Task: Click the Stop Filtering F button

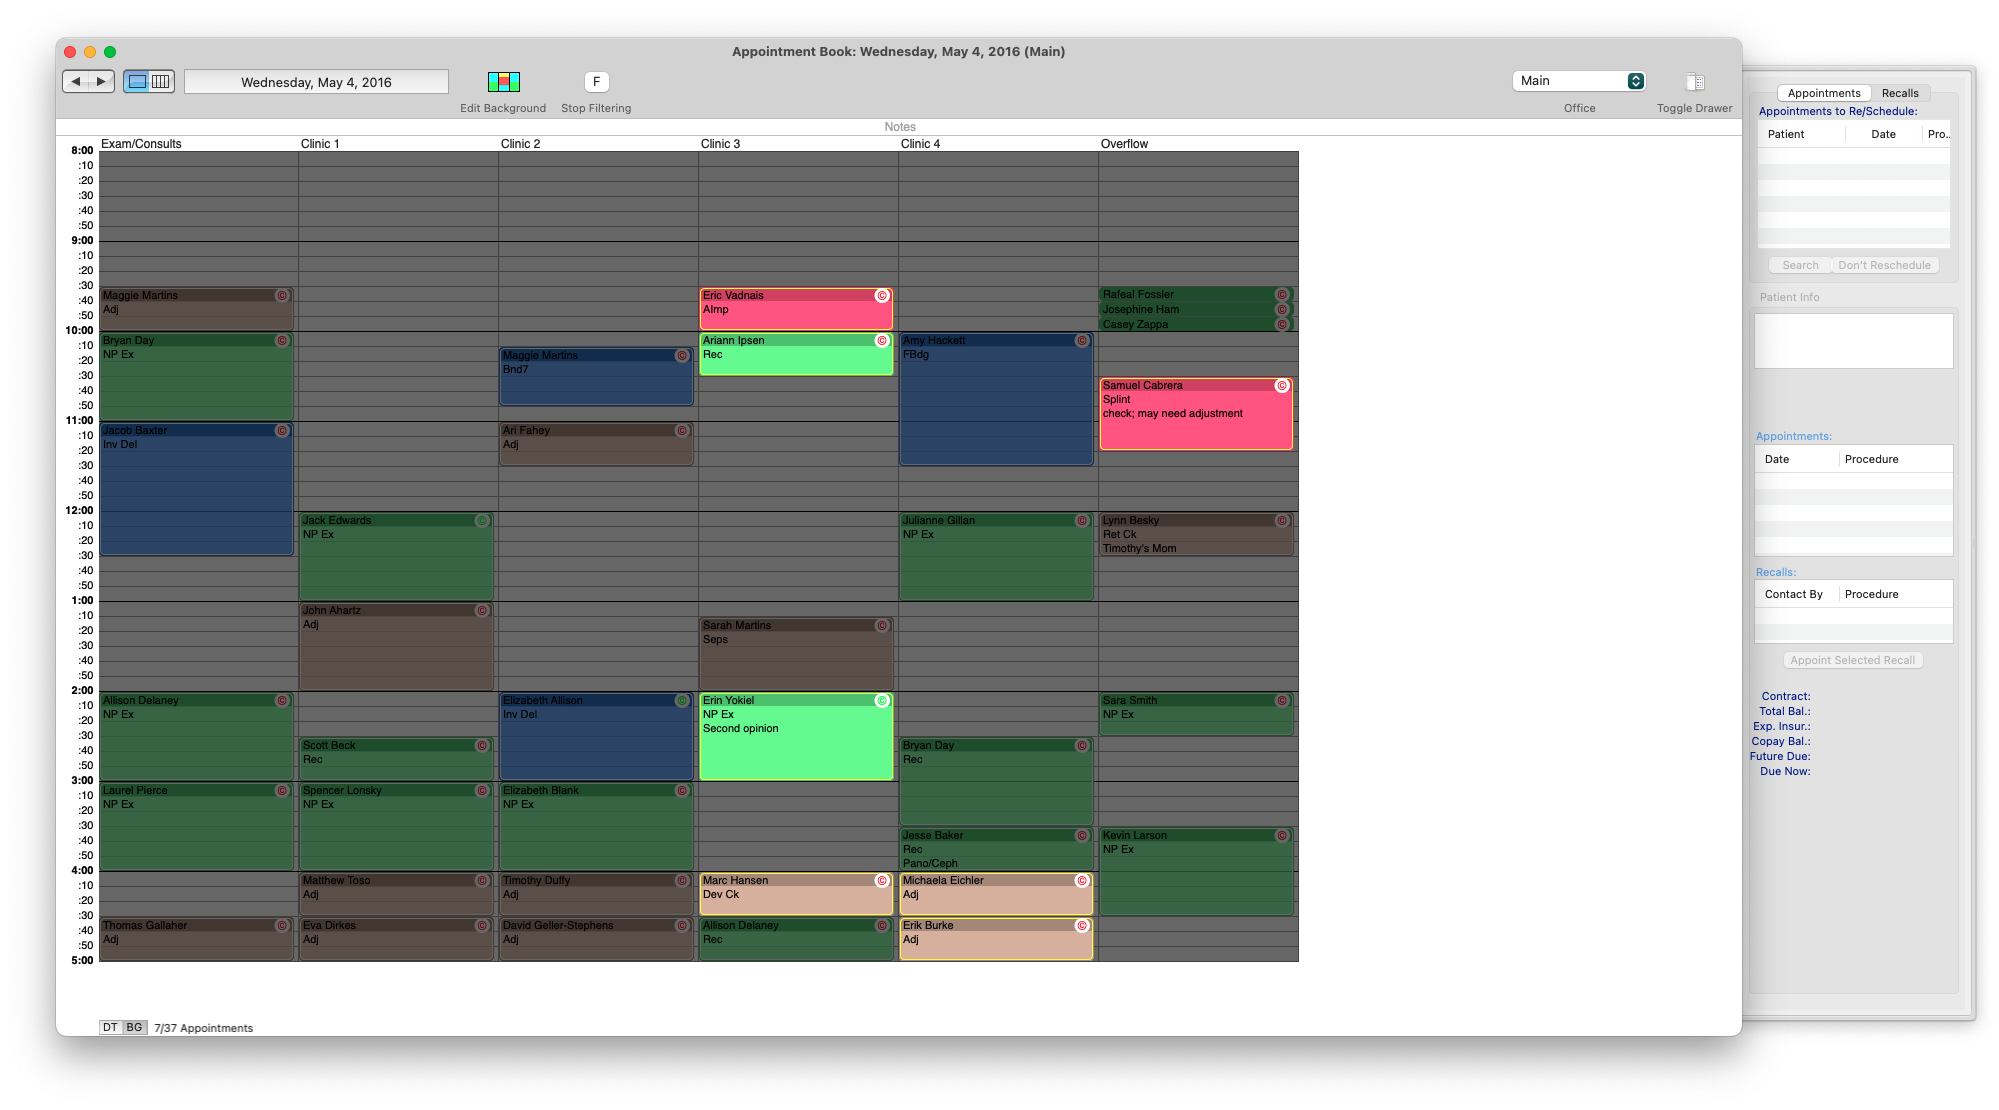Action: pos(596,82)
